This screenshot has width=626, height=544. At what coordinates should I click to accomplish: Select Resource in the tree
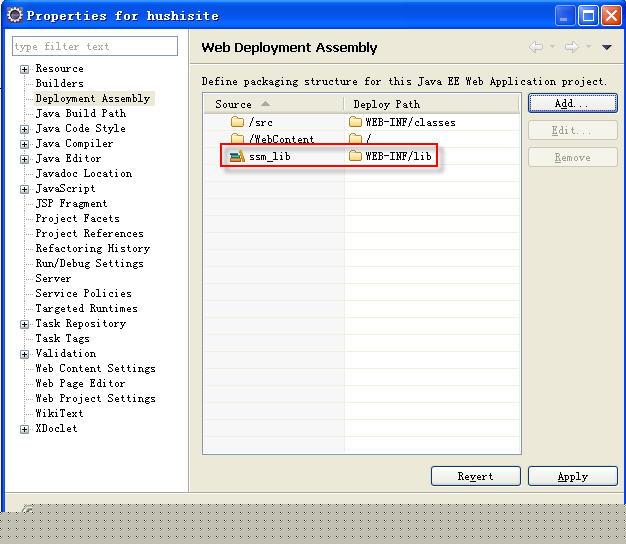coord(59,69)
